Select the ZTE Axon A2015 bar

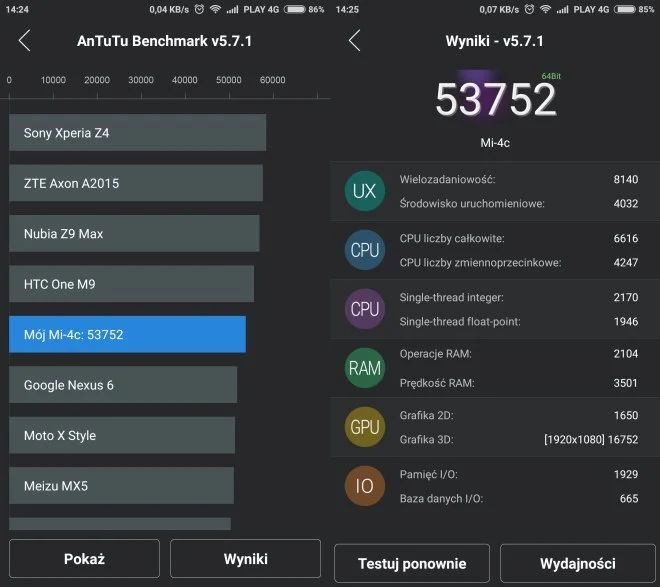136,183
